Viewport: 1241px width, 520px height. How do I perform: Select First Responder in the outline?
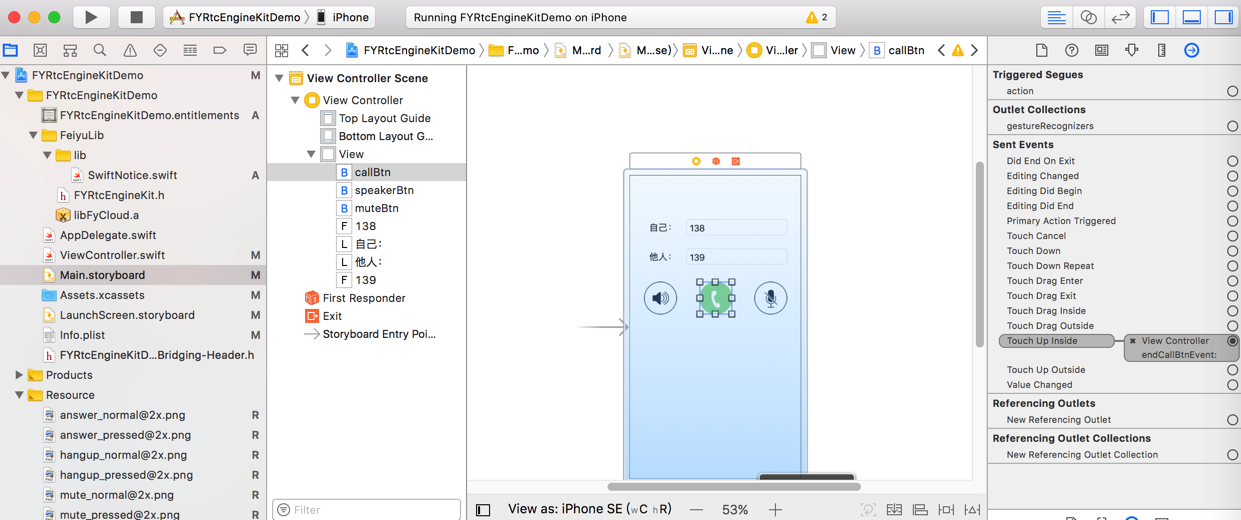click(364, 298)
